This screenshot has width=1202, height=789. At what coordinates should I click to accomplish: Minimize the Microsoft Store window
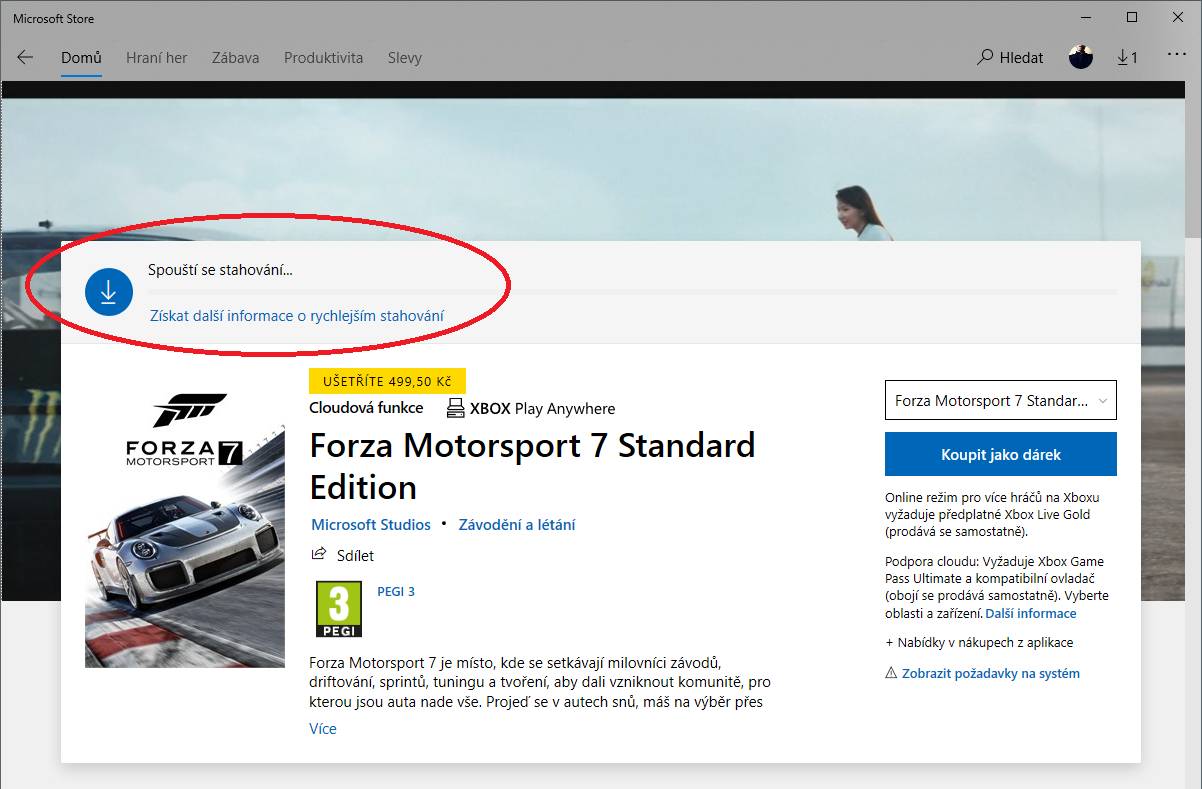1086,17
